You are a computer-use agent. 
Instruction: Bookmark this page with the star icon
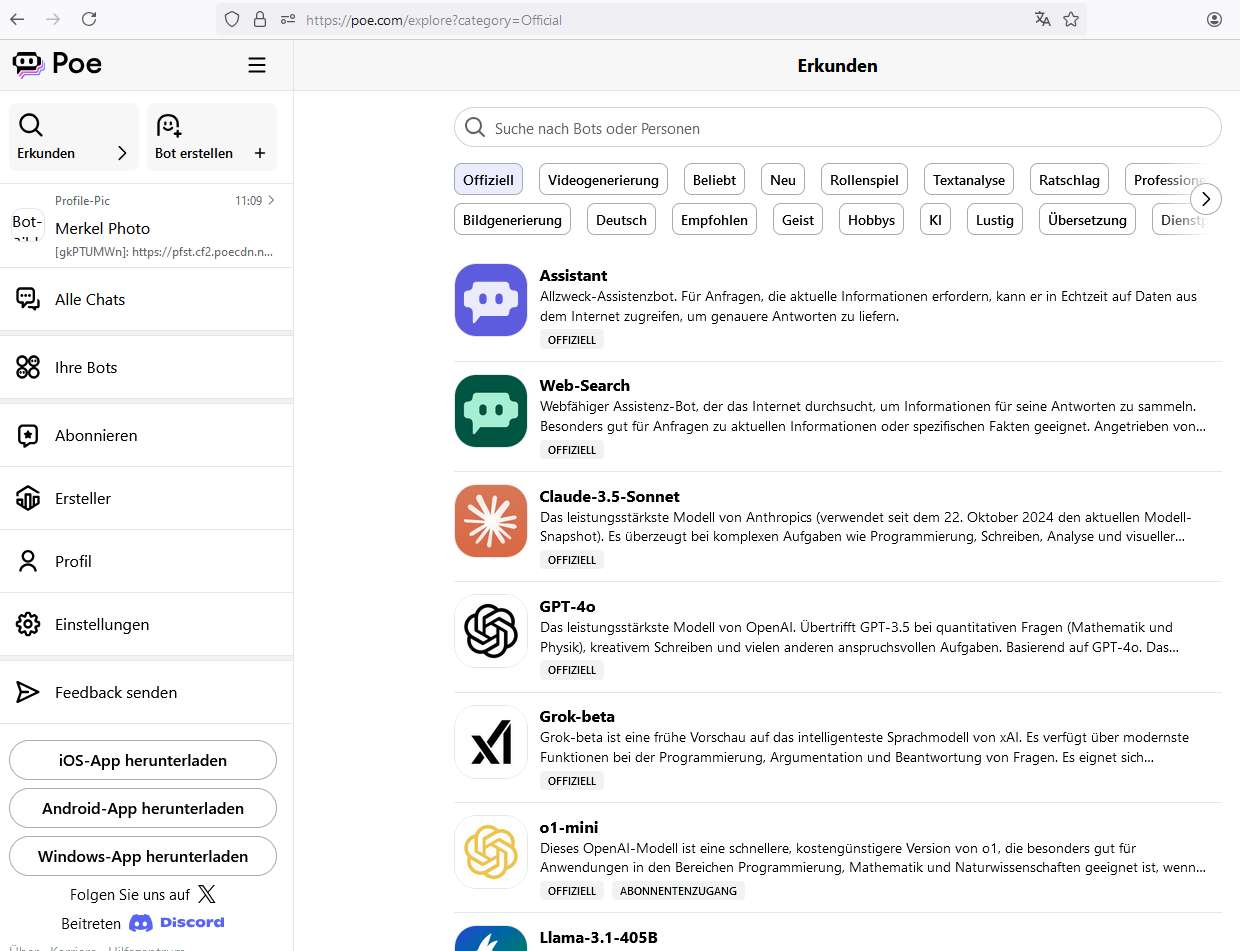[1071, 19]
